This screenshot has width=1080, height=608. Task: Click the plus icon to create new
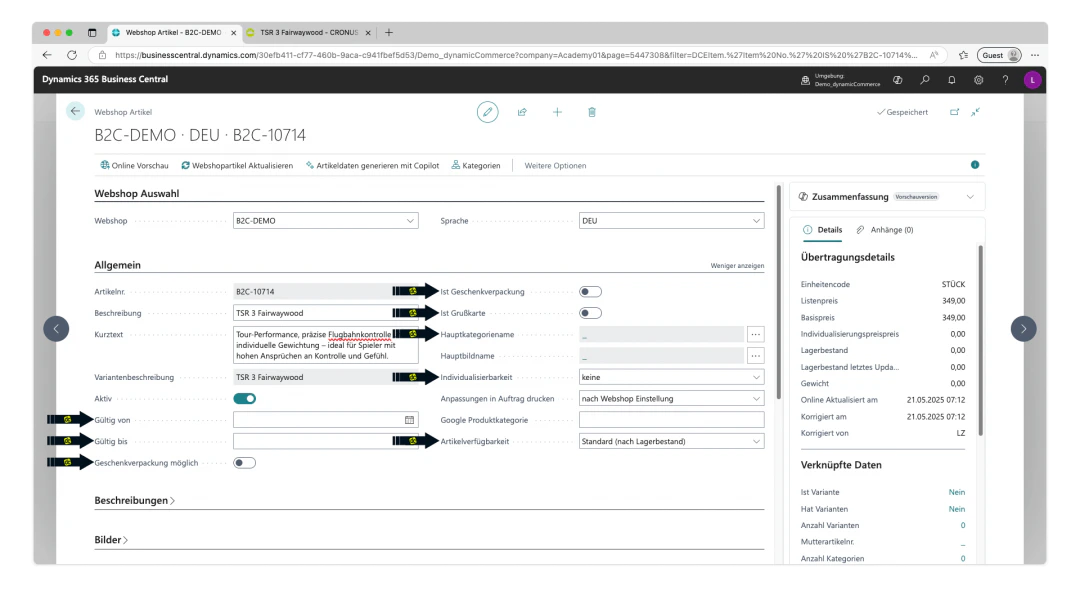tap(557, 112)
